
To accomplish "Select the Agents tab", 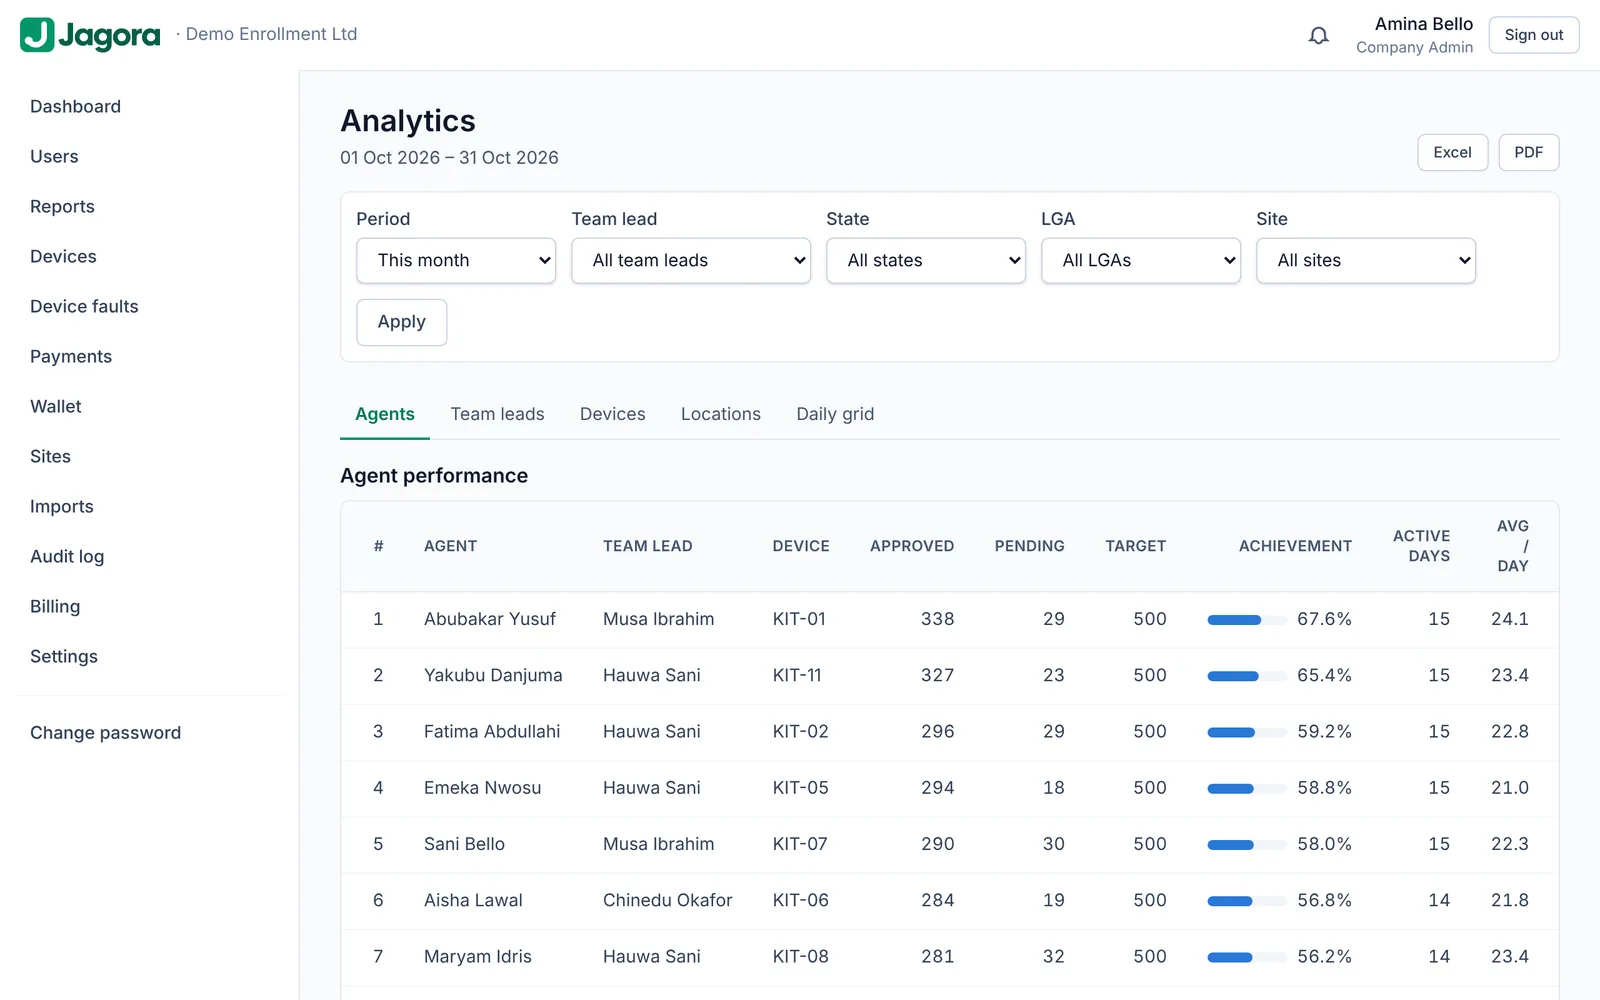I will click(385, 414).
